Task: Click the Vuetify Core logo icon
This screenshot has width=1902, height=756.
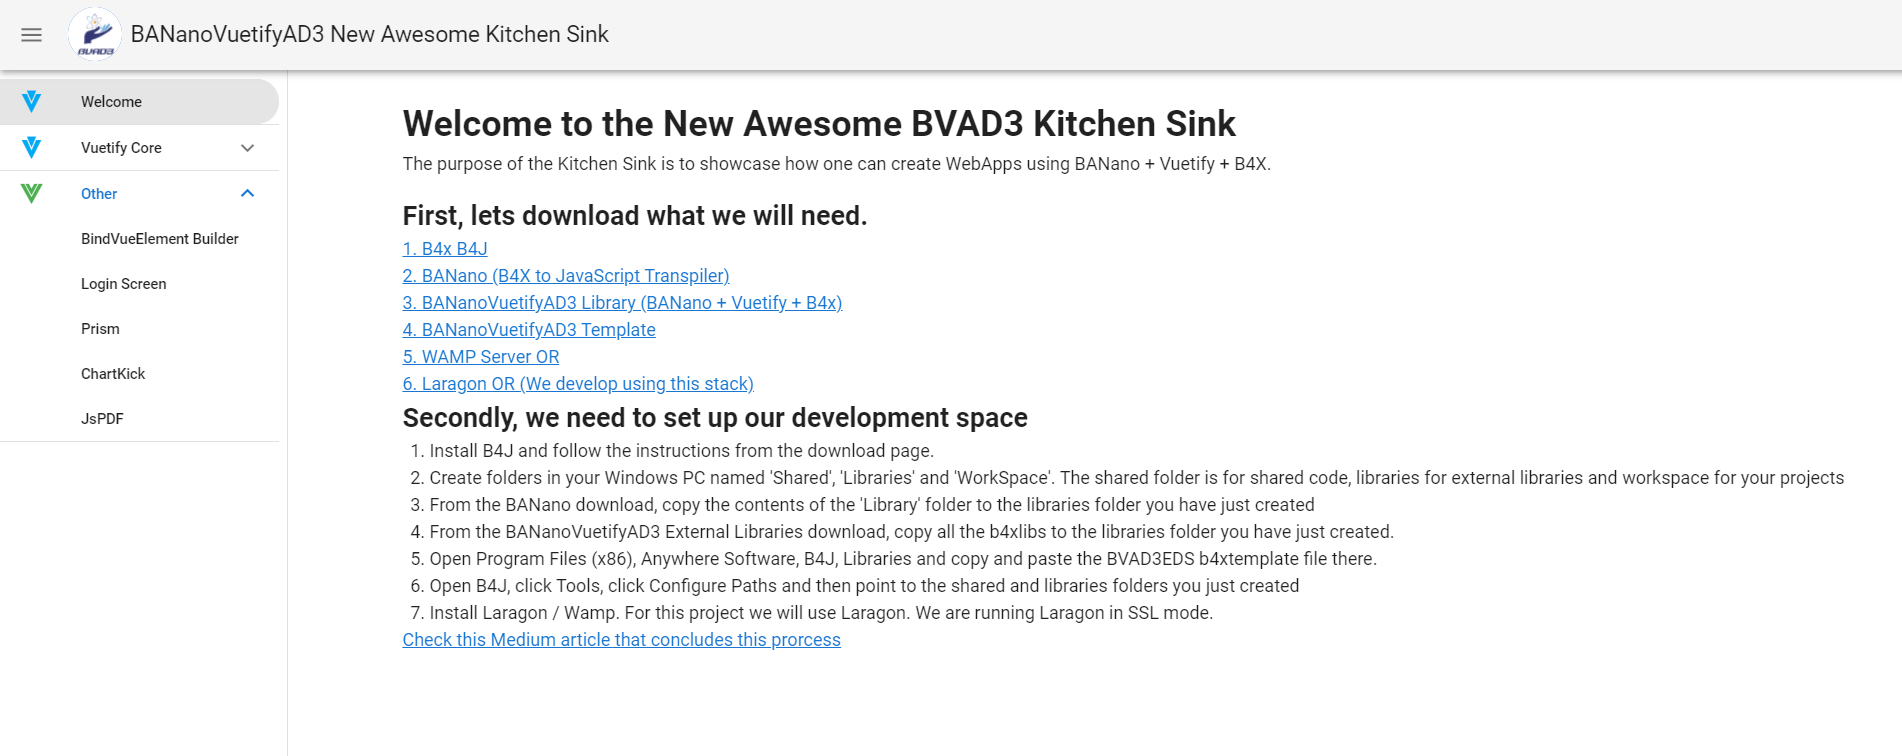Action: [32, 148]
